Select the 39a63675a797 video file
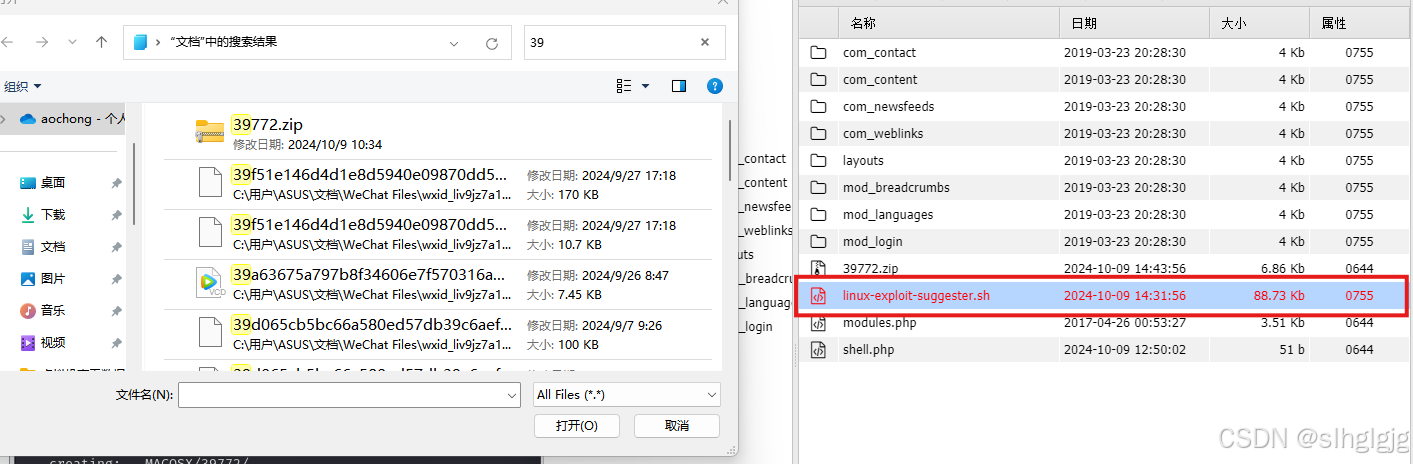1413x464 pixels. [437, 284]
